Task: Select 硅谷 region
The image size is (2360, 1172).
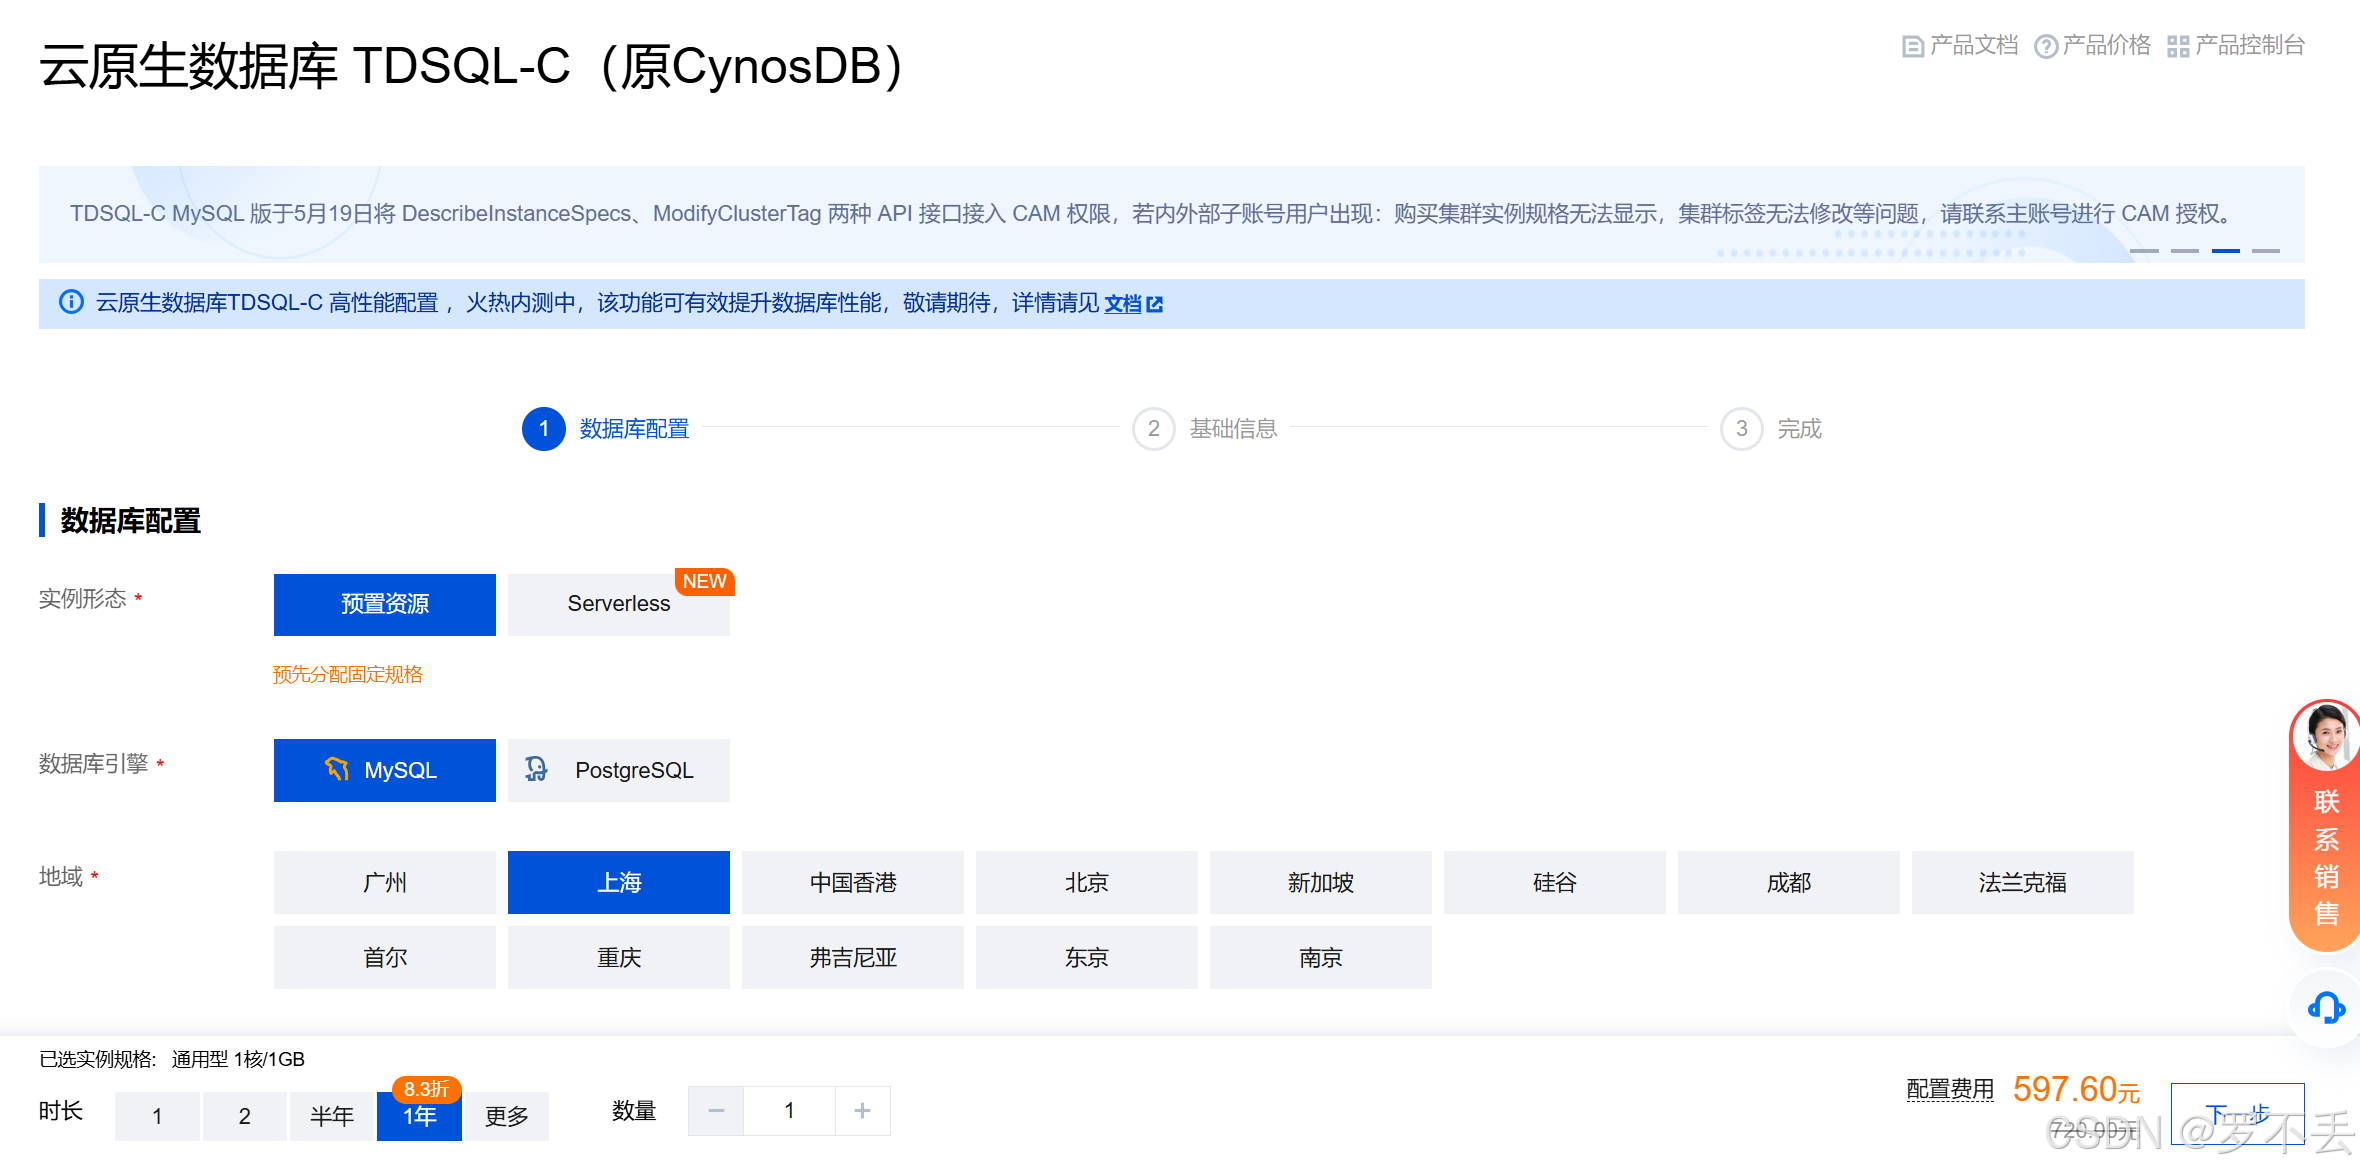Action: point(1555,882)
